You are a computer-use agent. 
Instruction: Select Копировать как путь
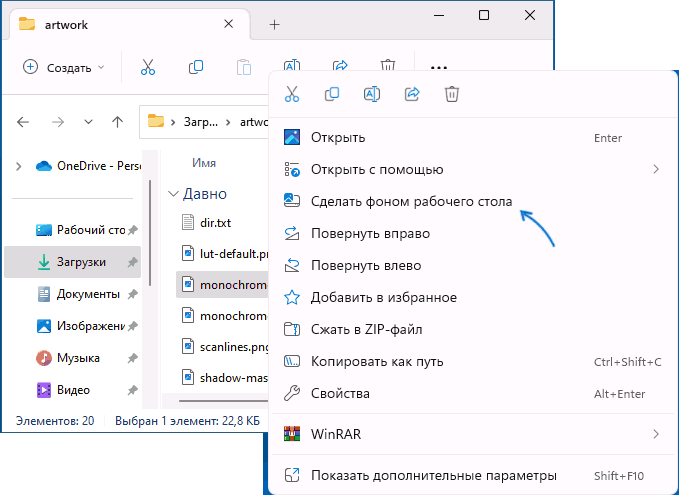click(473, 362)
